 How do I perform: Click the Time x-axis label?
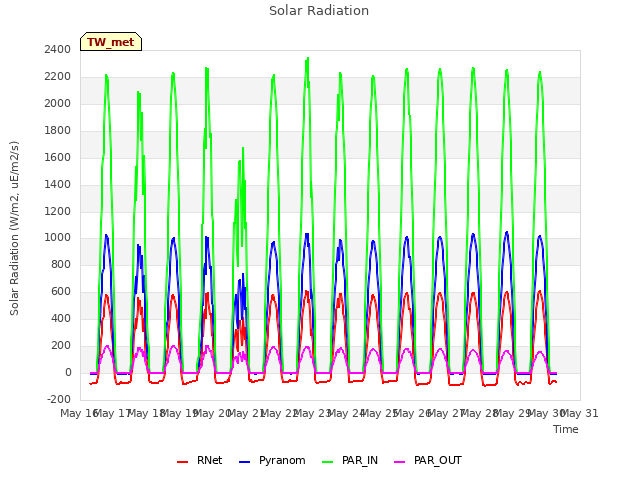tap(566, 429)
